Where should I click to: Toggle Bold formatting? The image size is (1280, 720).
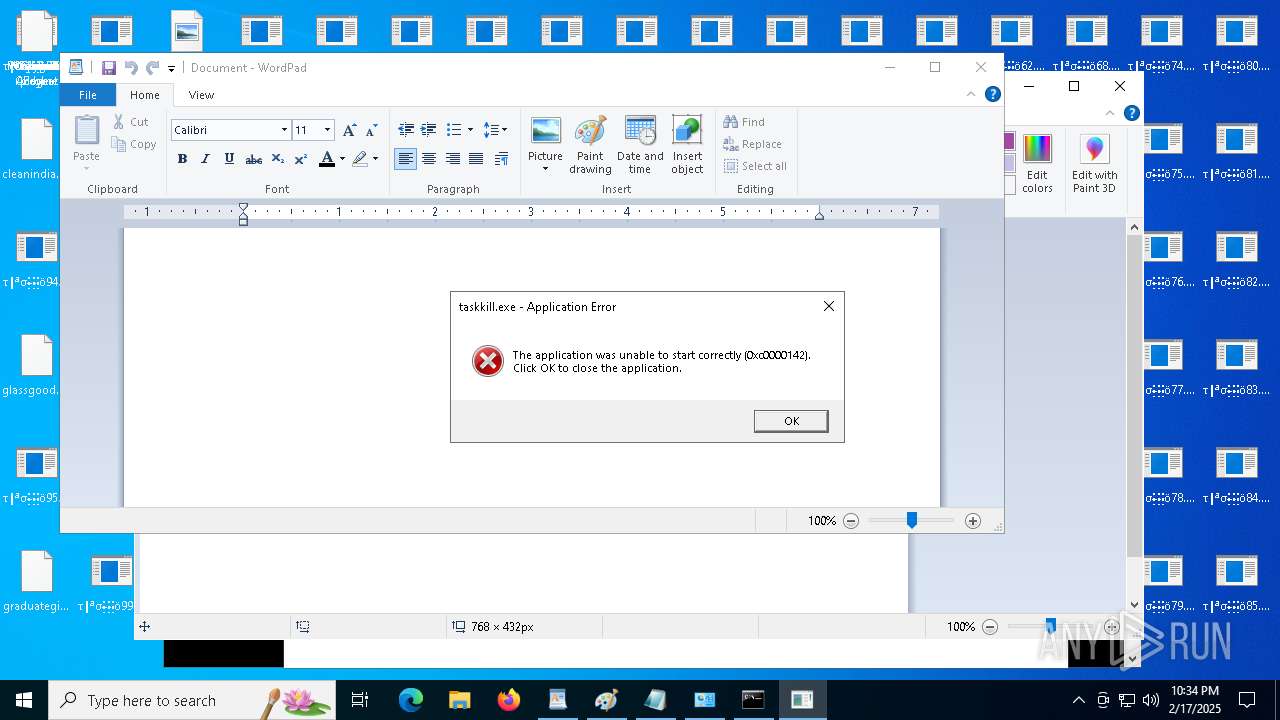click(x=182, y=159)
